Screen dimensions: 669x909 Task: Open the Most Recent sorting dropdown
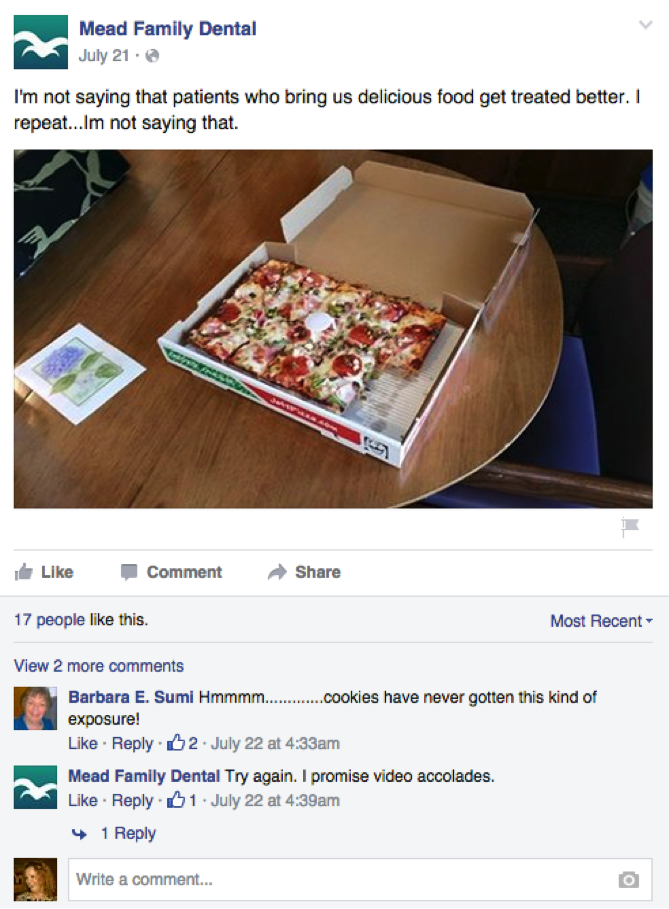coord(601,621)
